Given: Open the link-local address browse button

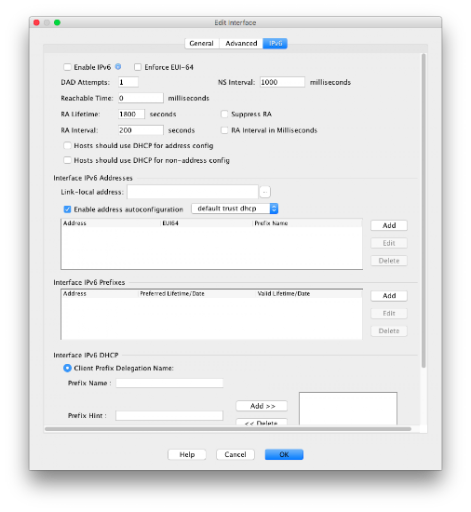Looking at the screenshot, I should (265, 192).
